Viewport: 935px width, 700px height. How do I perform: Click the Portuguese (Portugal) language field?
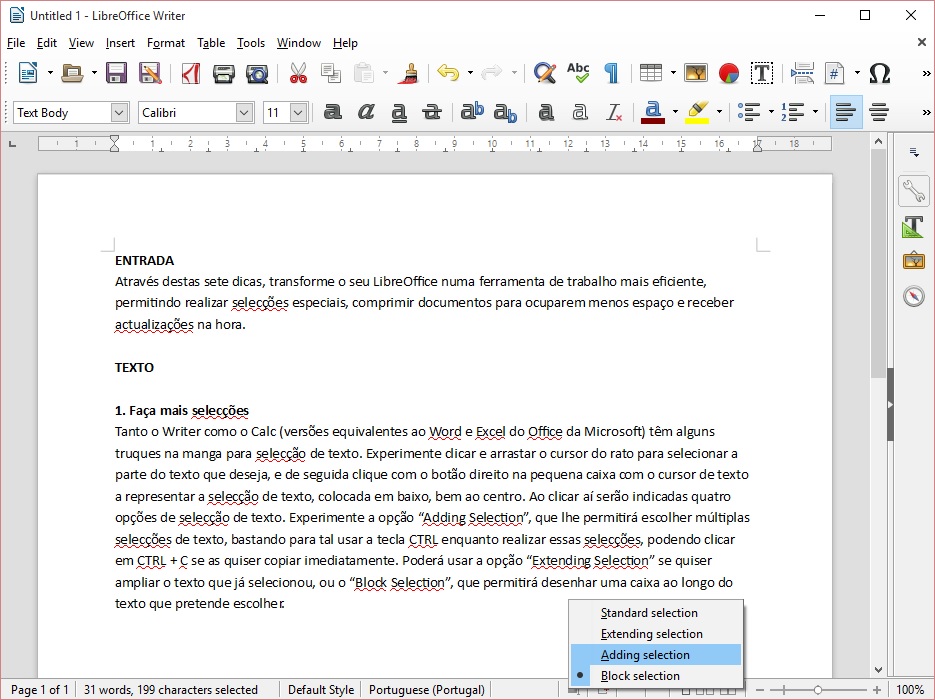[x=426, y=690]
